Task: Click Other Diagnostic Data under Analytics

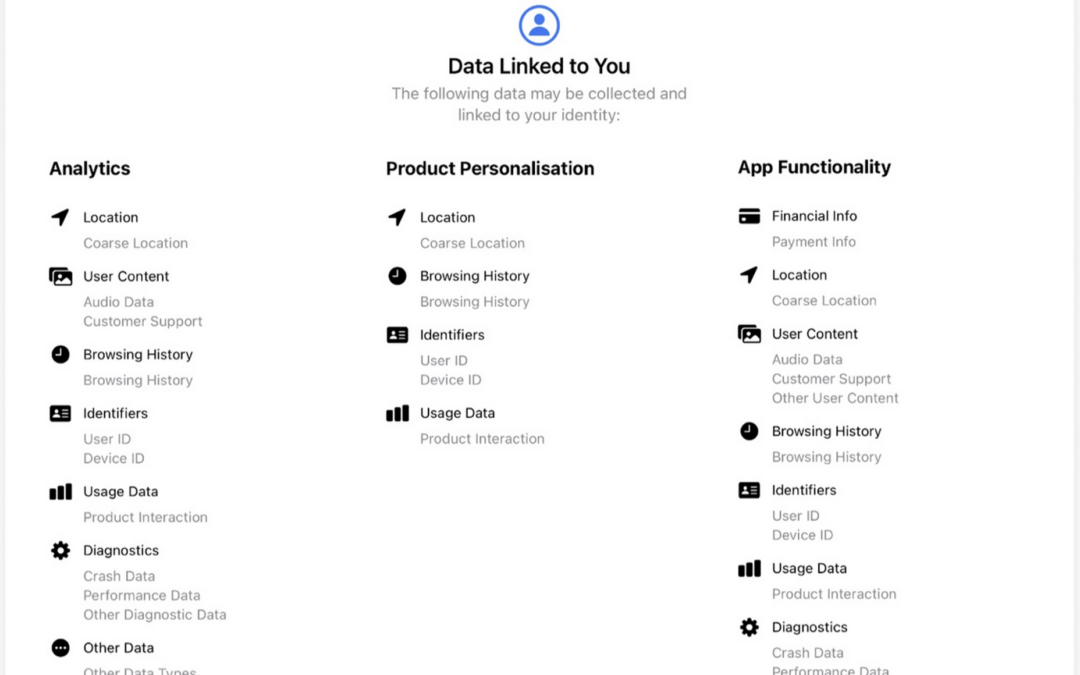Action: (x=154, y=614)
